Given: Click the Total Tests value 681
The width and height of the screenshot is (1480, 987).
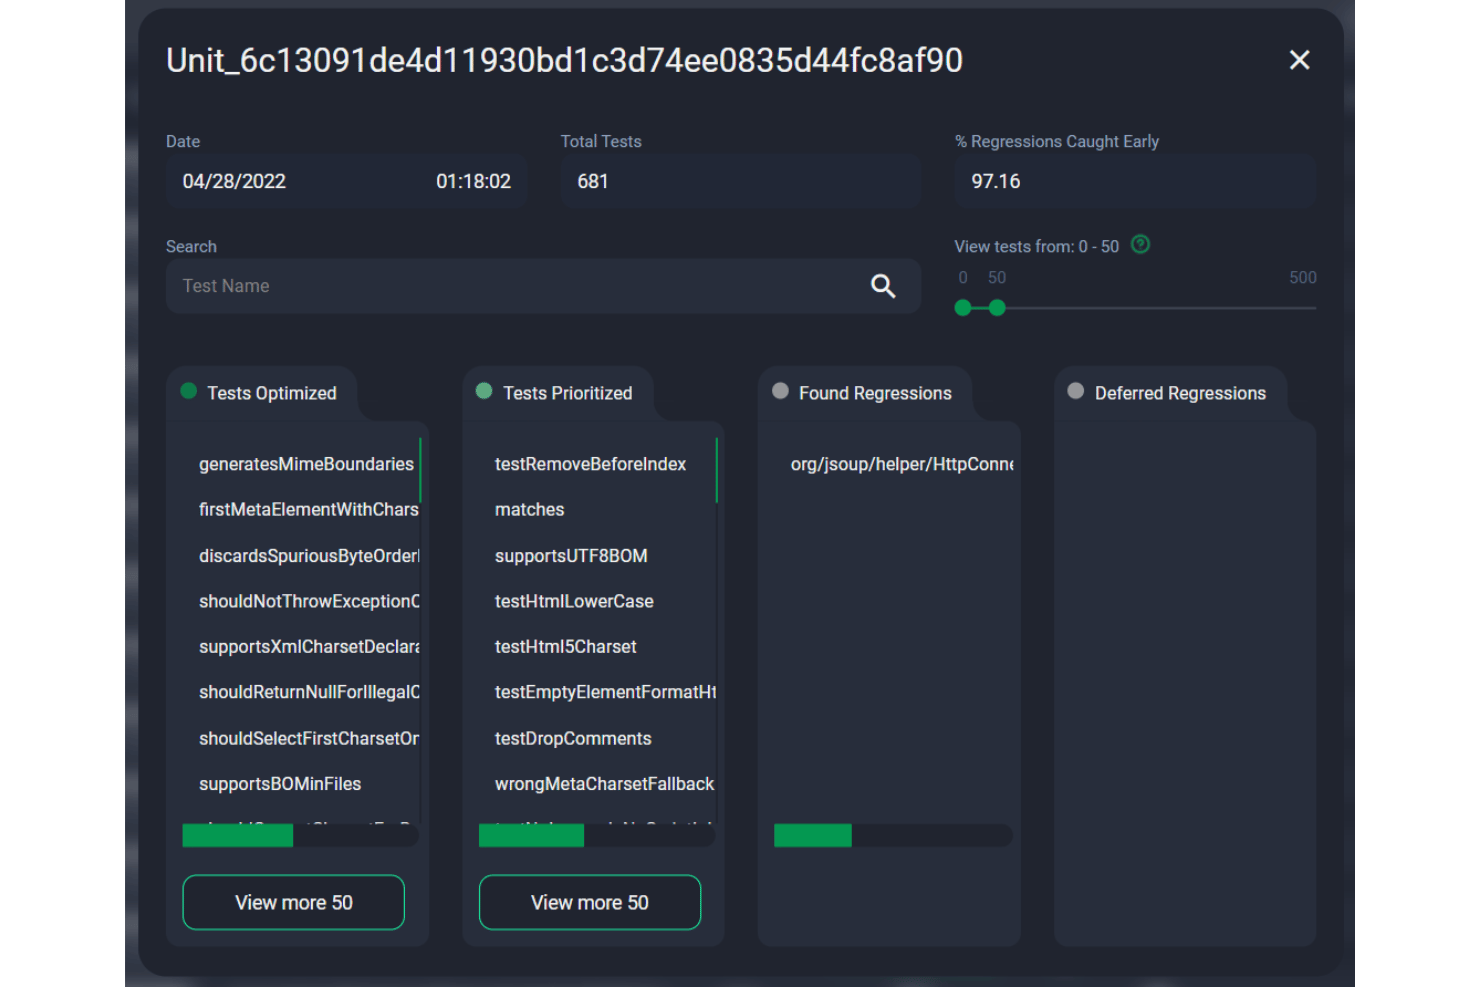Looking at the screenshot, I should click(593, 181).
